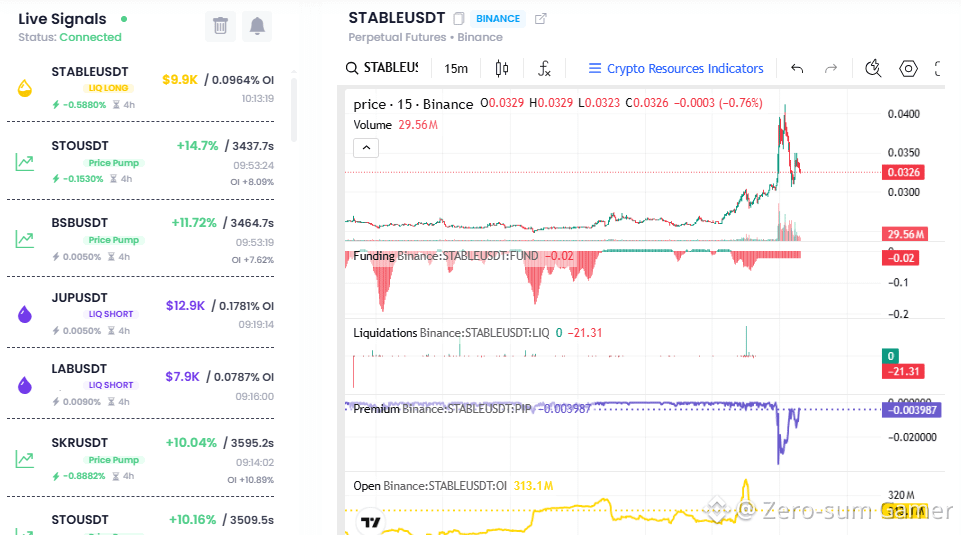
Task: Click the -0.003987 premium axis label
Action: (911, 410)
